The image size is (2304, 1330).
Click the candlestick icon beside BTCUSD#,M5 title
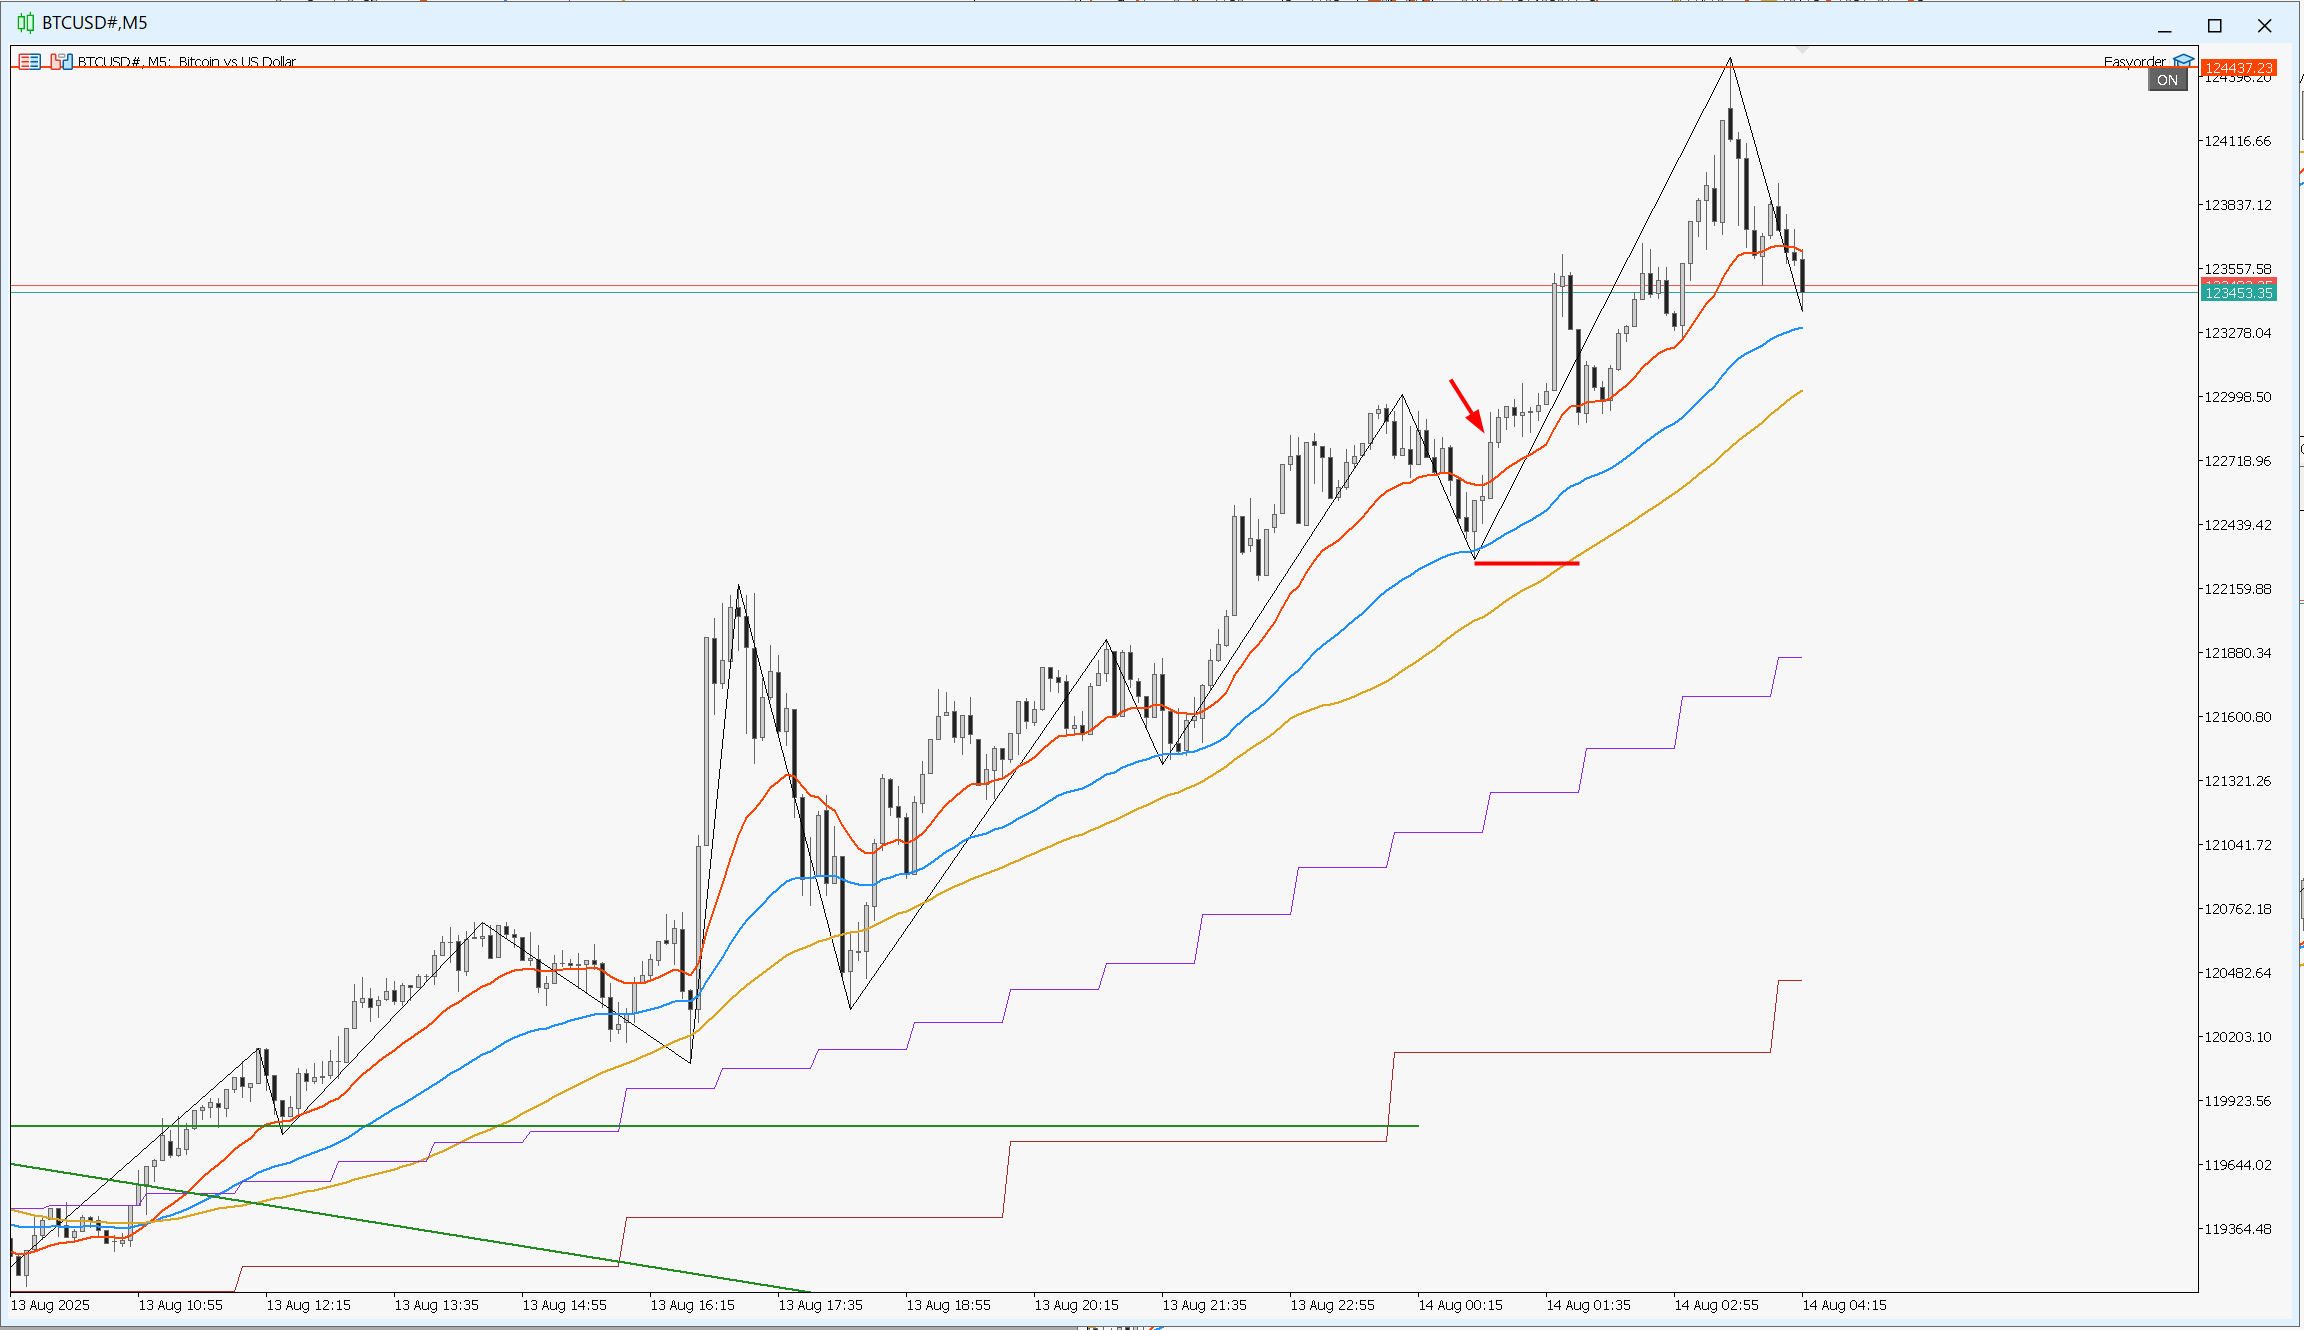(25, 23)
